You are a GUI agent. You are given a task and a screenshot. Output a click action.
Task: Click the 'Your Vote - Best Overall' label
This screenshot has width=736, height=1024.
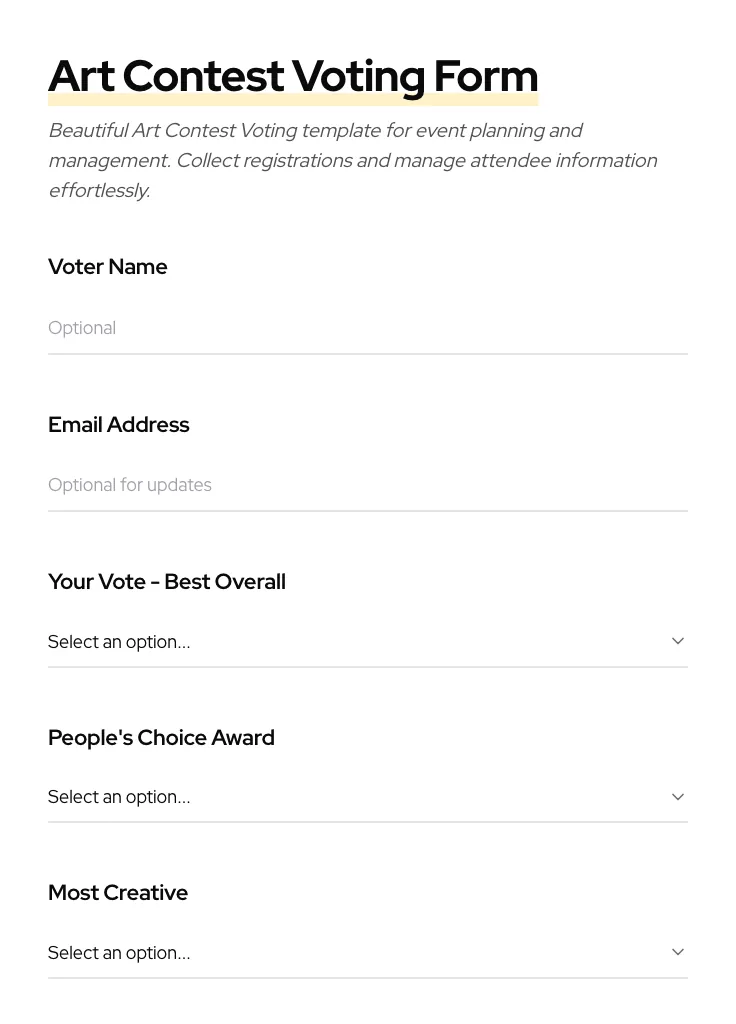click(x=167, y=582)
